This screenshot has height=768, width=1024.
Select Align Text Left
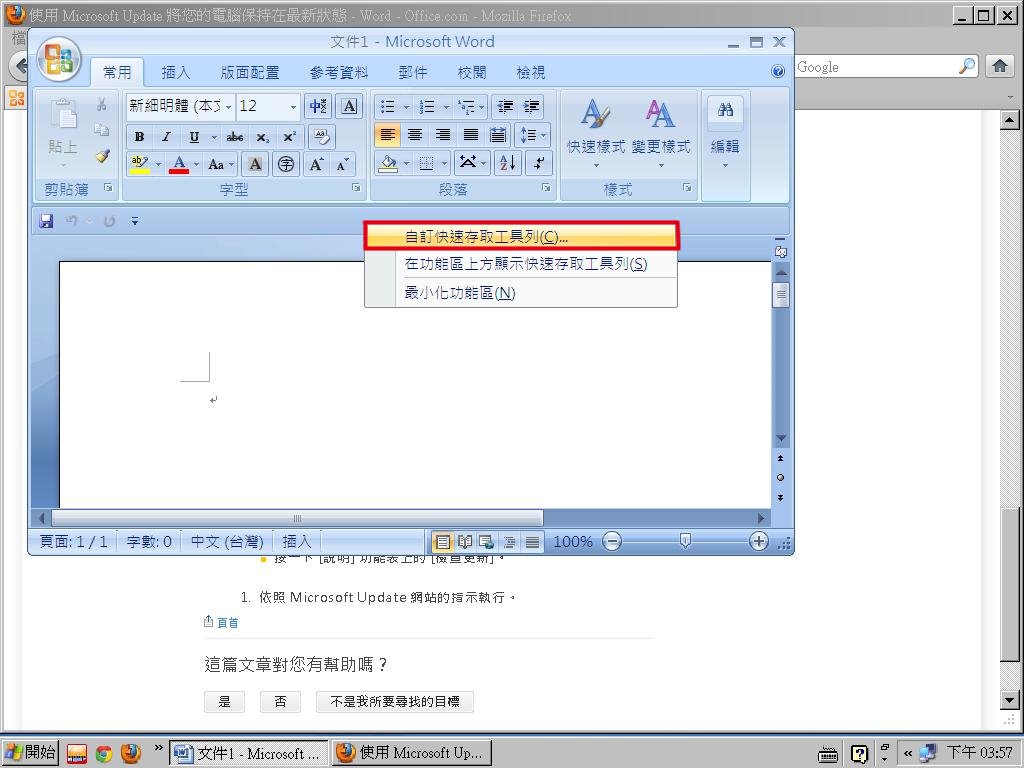tap(387, 135)
